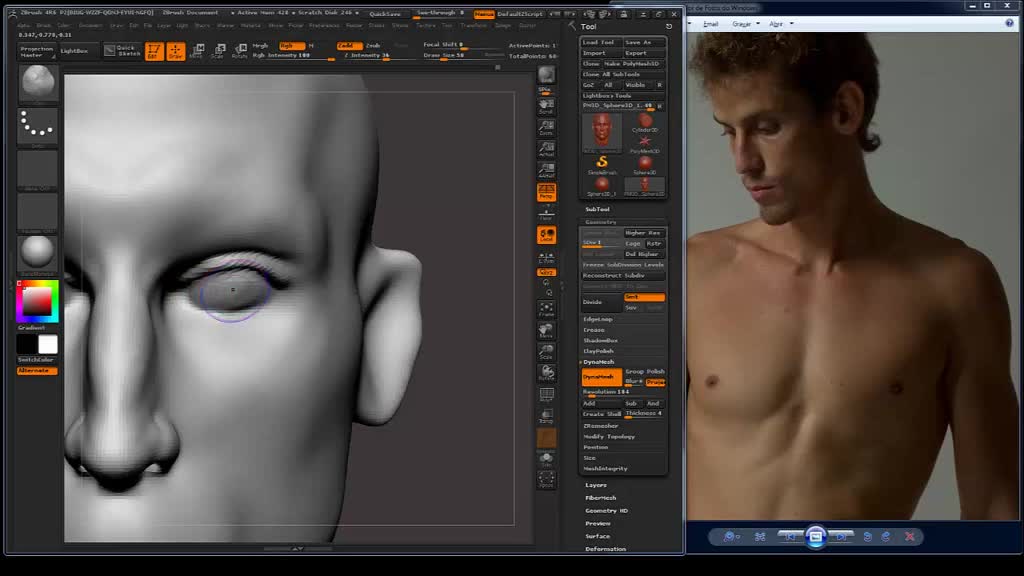Open the Preferences menu
Viewport: 1024px width, 576px height.
pos(324,25)
